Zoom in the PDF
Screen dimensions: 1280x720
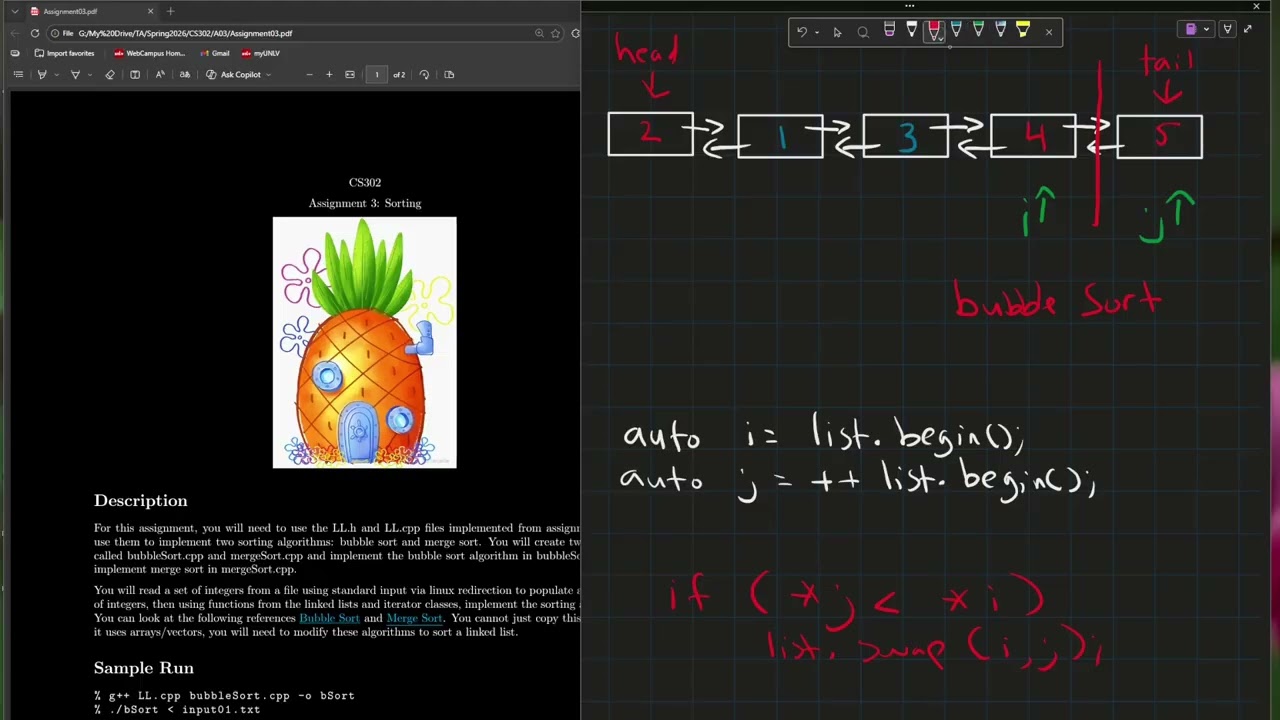pos(329,74)
